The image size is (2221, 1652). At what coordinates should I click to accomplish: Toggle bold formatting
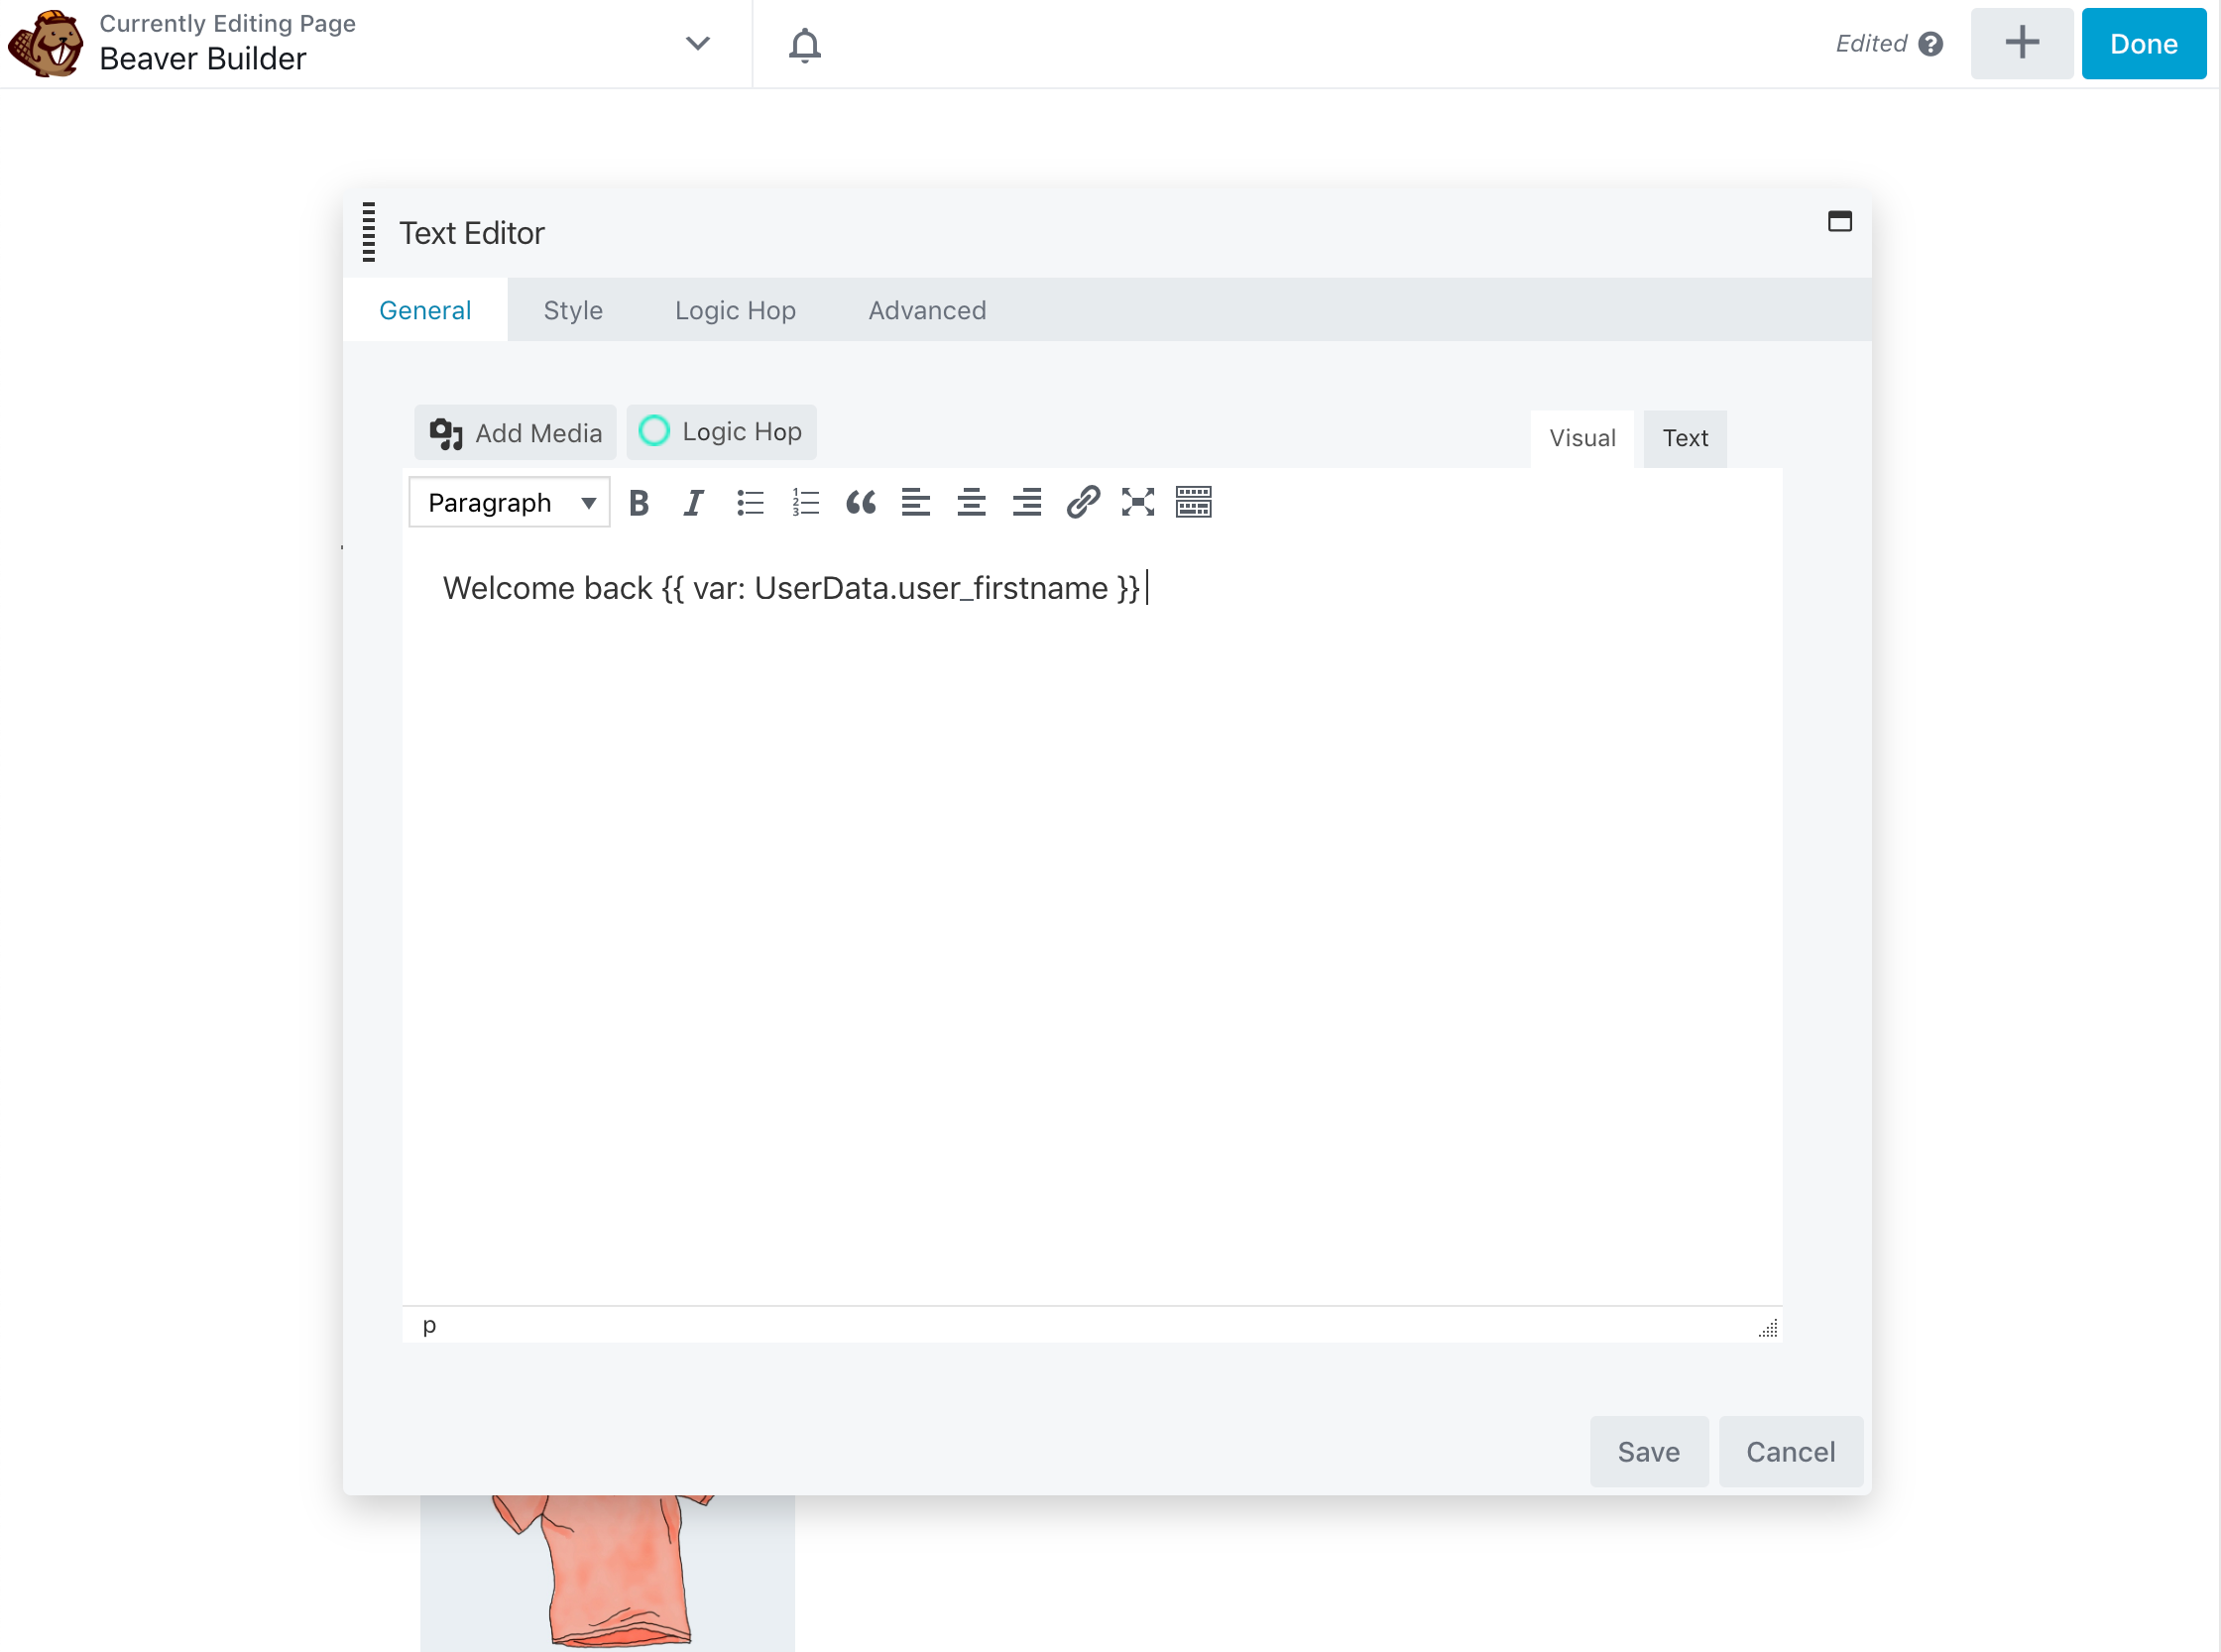639,502
